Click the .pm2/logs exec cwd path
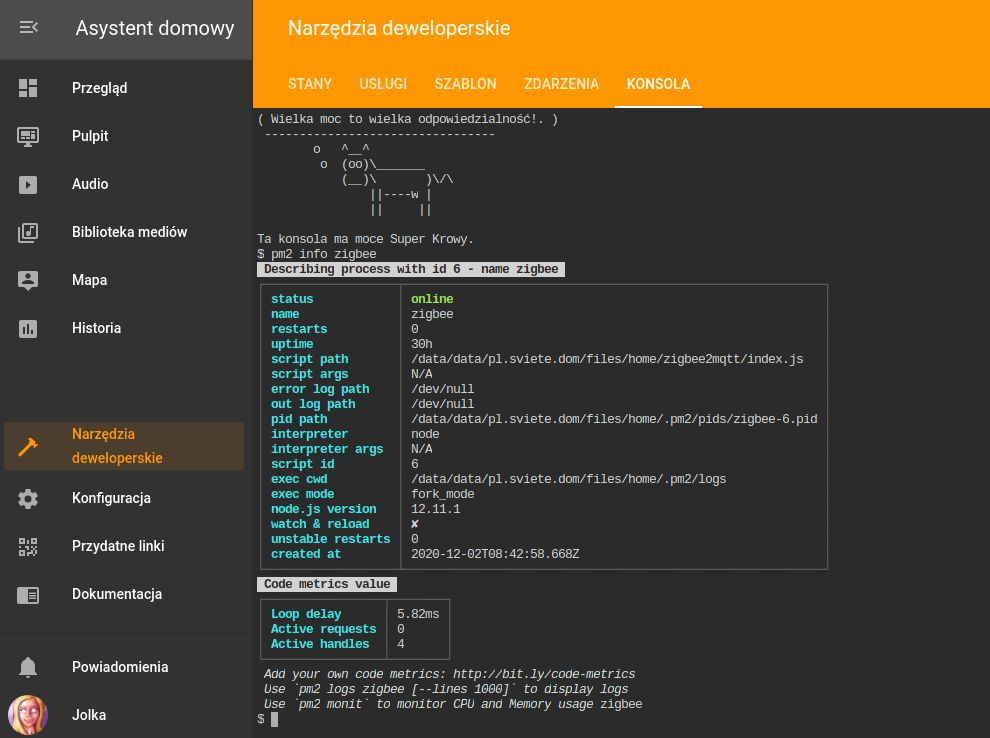 pos(569,479)
